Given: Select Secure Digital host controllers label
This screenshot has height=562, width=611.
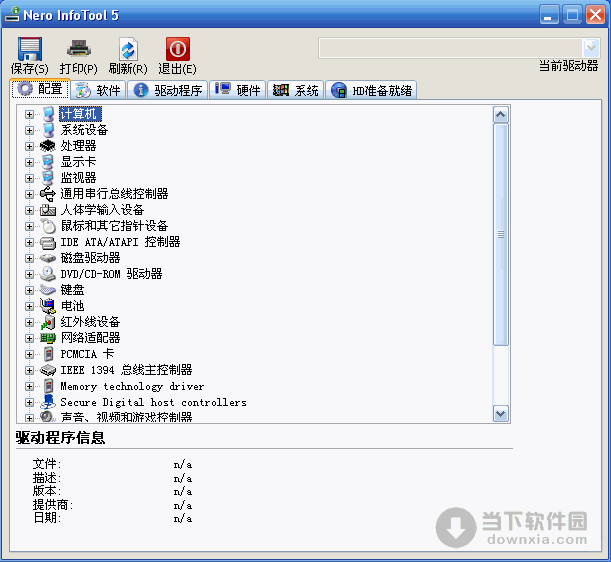Looking at the screenshot, I should [154, 402].
